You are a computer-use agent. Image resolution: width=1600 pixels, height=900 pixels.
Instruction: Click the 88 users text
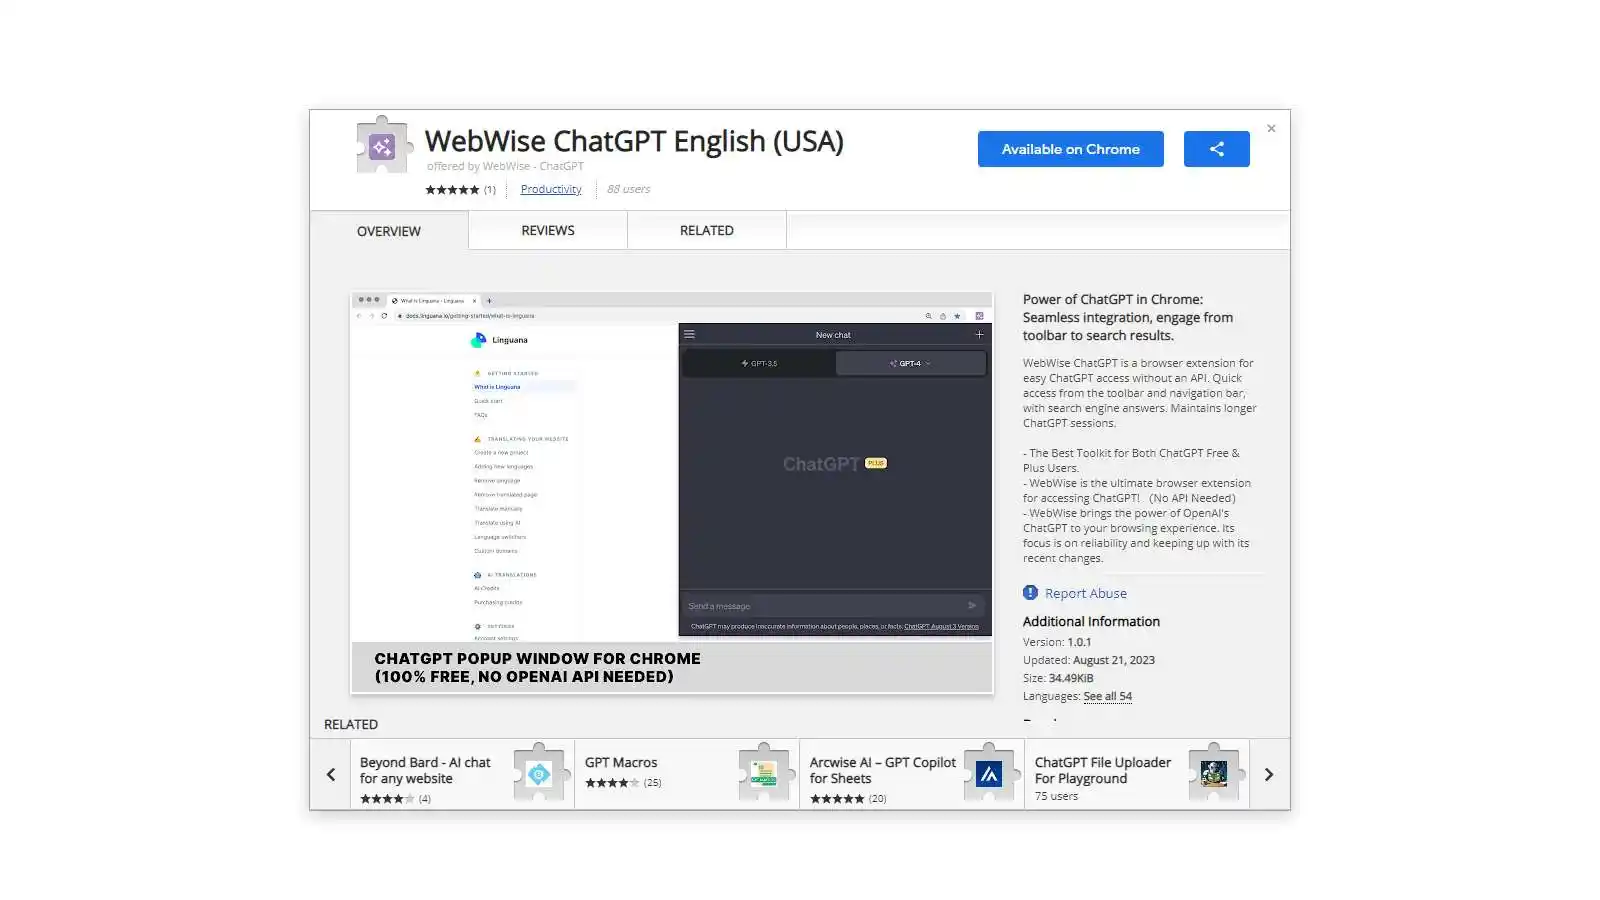pyautogui.click(x=628, y=189)
